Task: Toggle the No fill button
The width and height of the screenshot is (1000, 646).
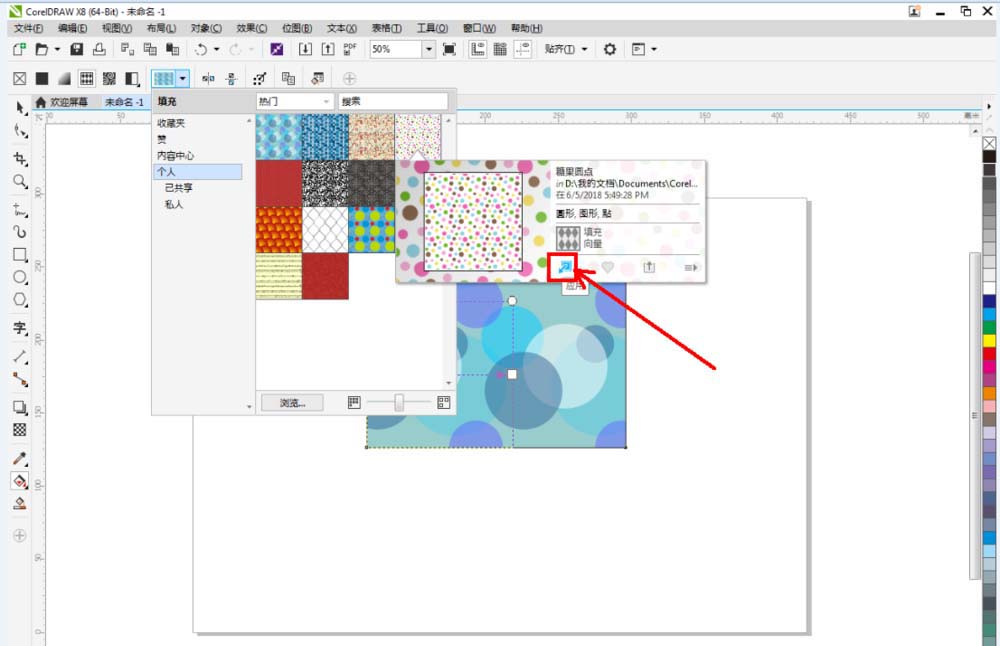Action: click(18, 78)
